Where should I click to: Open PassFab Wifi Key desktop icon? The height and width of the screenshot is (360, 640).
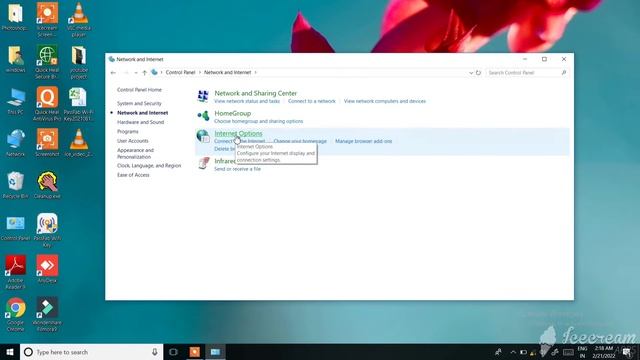click(x=47, y=230)
